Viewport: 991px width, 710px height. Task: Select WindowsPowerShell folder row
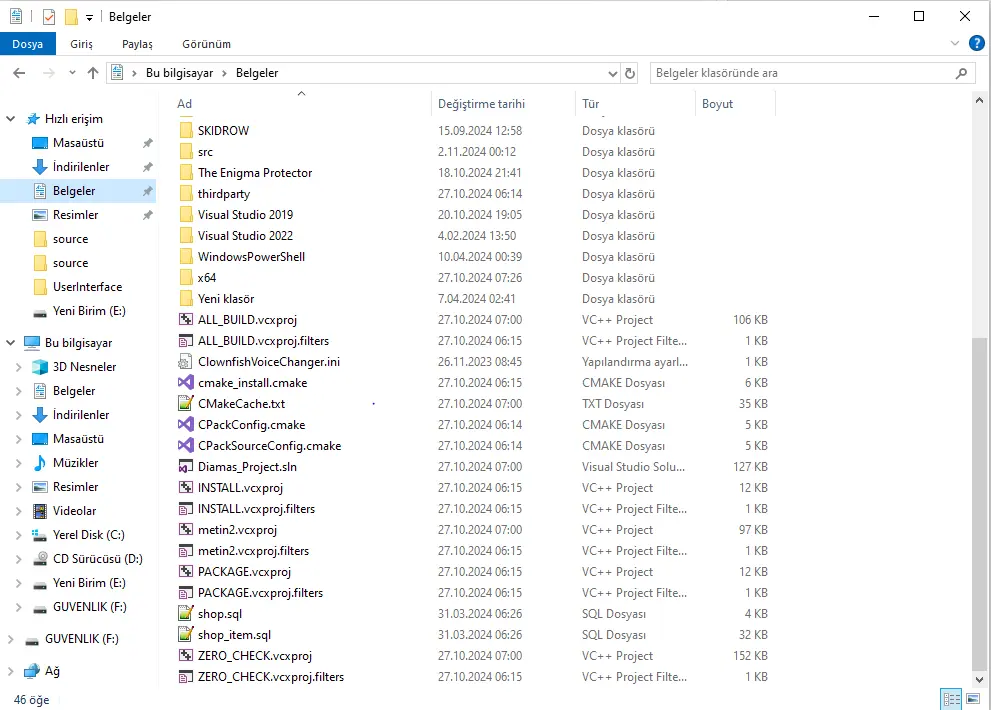point(474,257)
